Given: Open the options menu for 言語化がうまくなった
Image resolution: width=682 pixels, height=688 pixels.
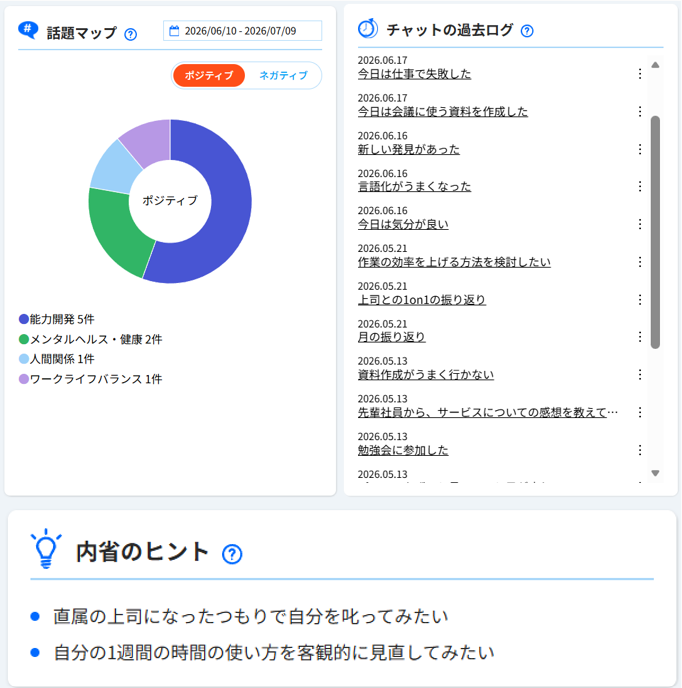Looking at the screenshot, I should click(x=640, y=186).
